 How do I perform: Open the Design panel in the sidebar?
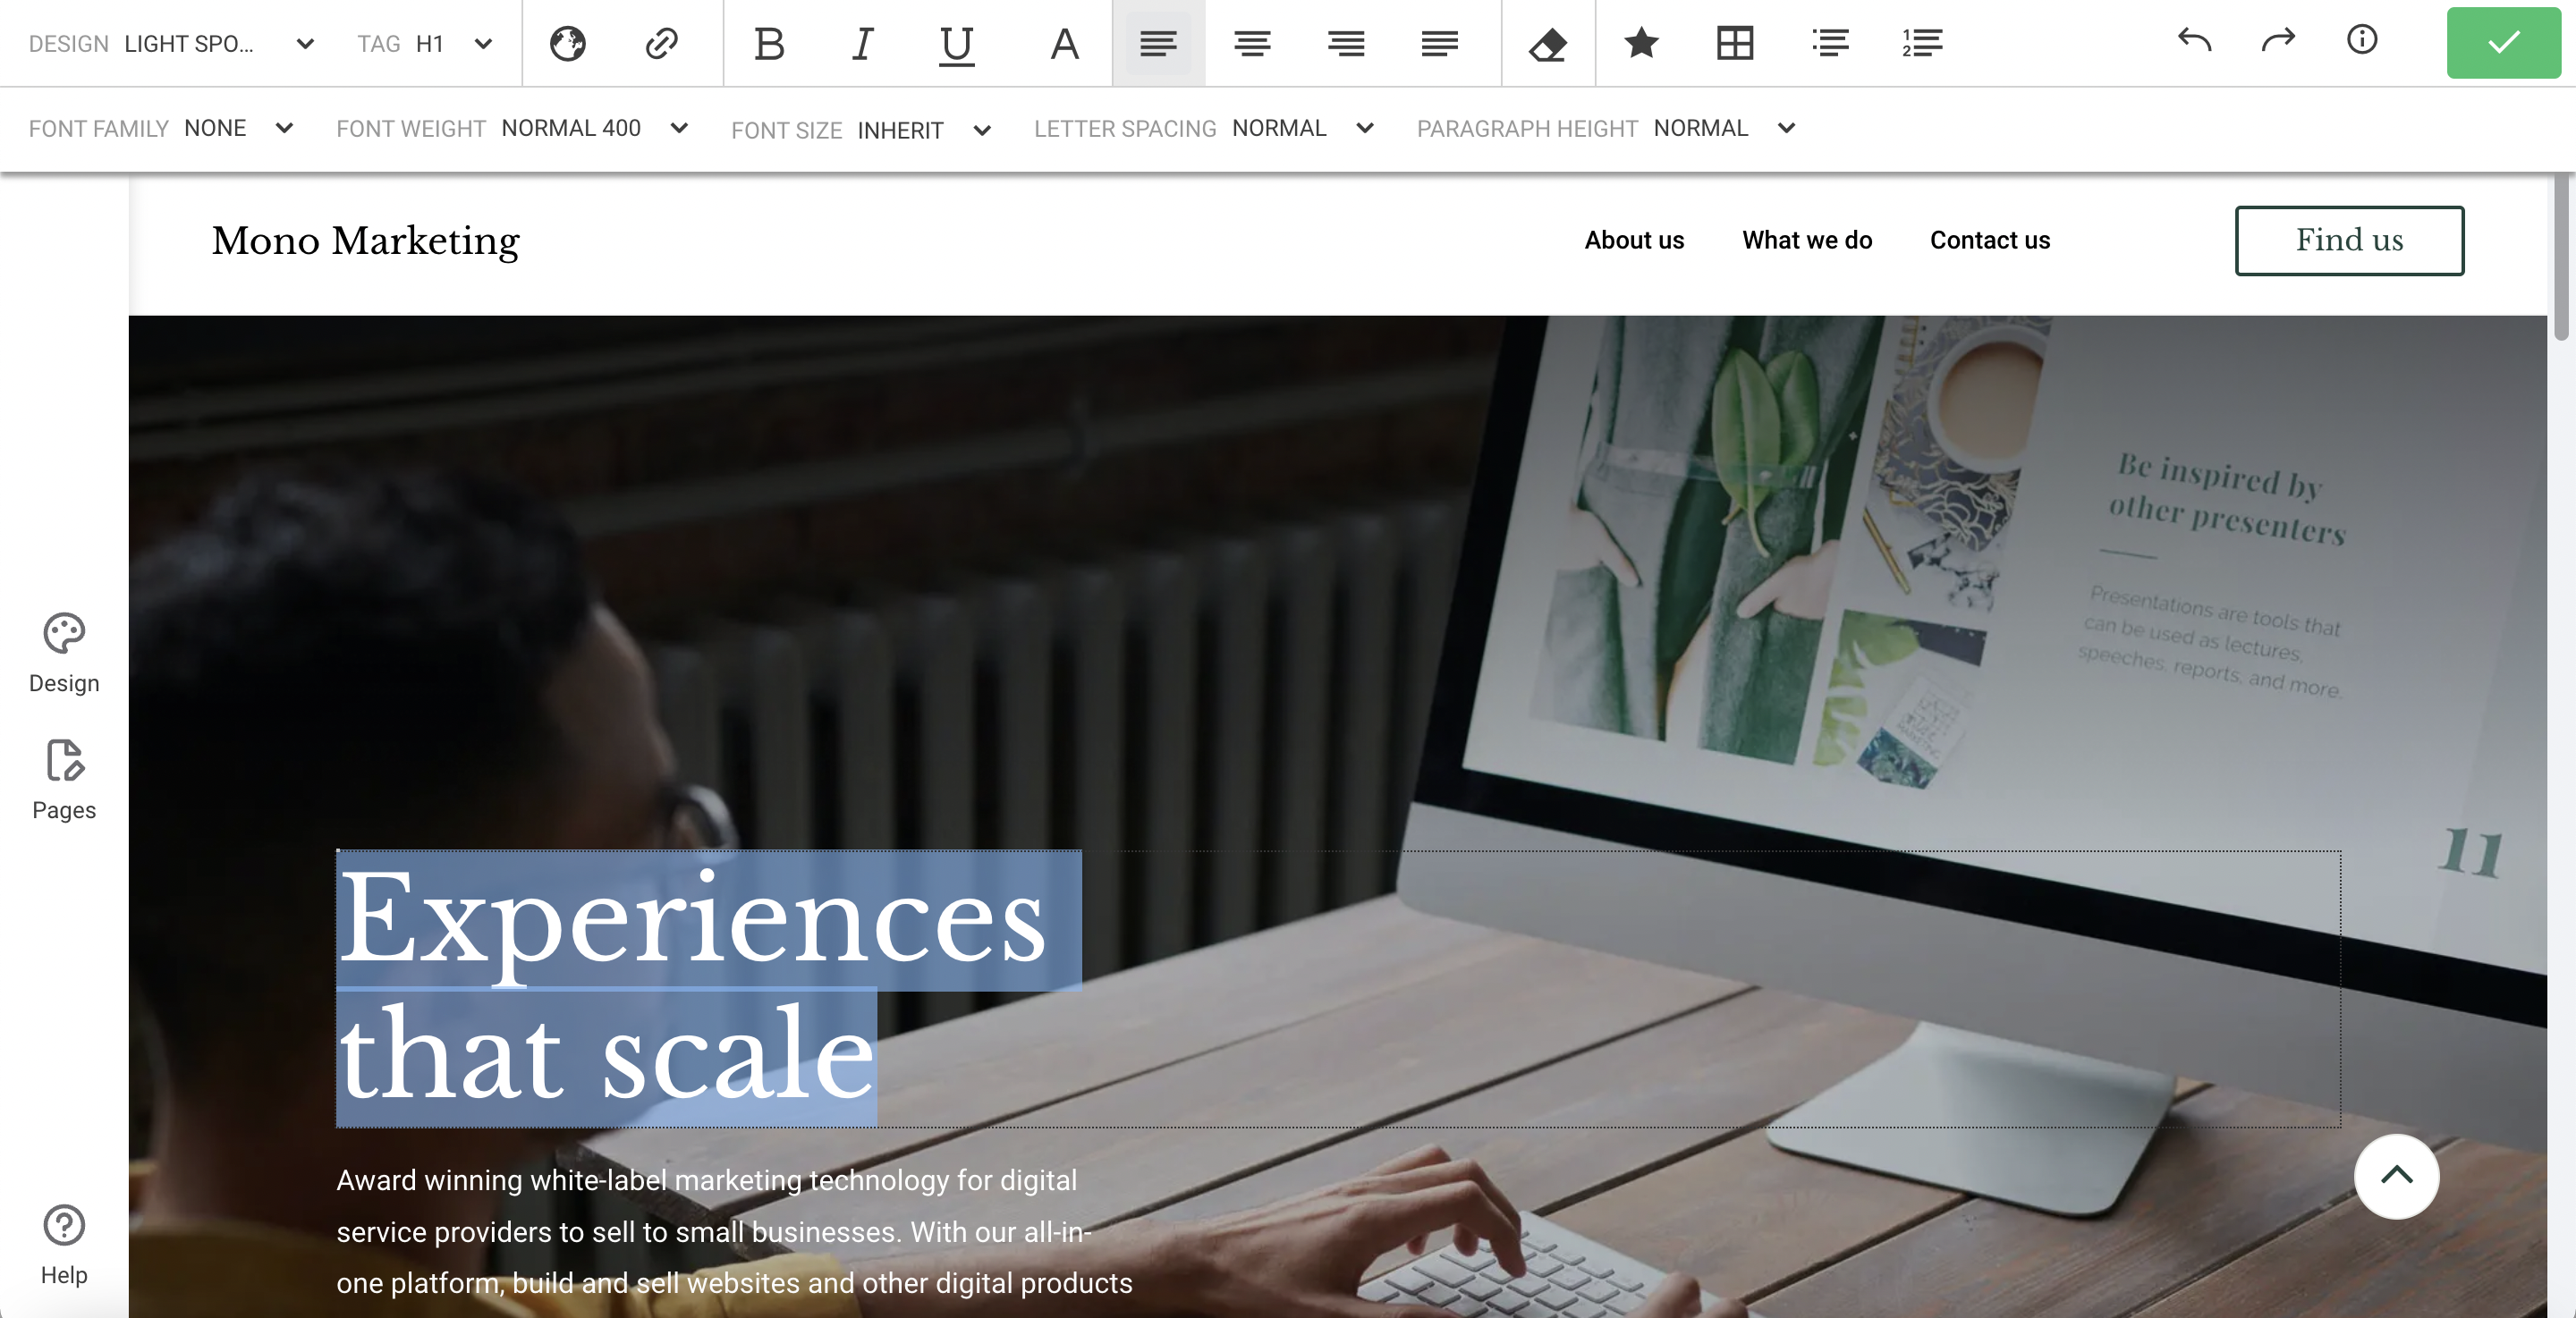(64, 653)
